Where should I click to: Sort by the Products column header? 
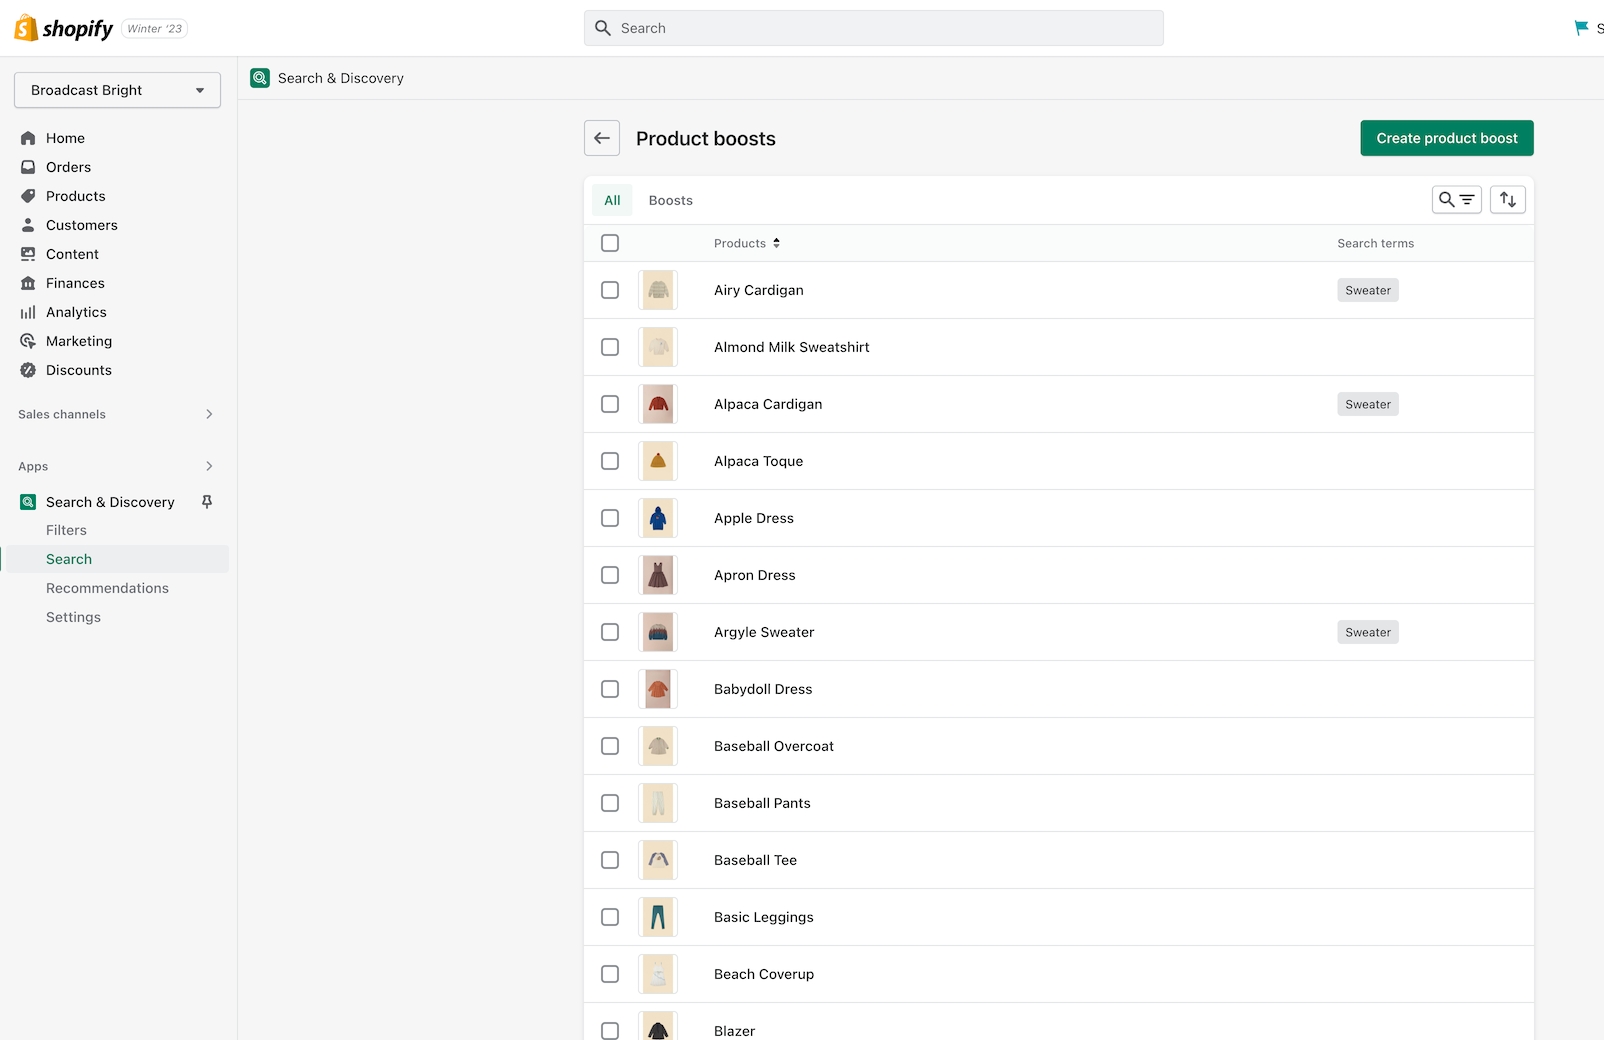pos(746,243)
